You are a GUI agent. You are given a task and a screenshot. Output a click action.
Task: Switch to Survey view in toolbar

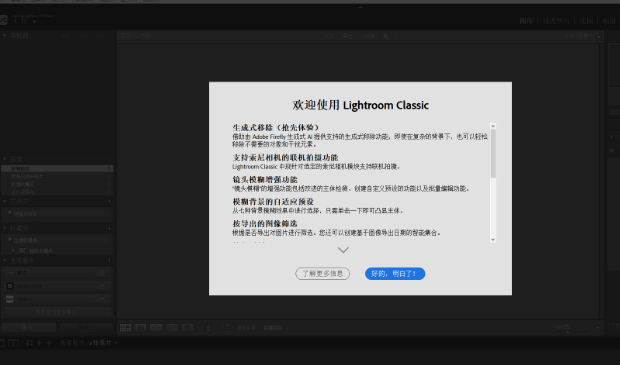coord(172,327)
